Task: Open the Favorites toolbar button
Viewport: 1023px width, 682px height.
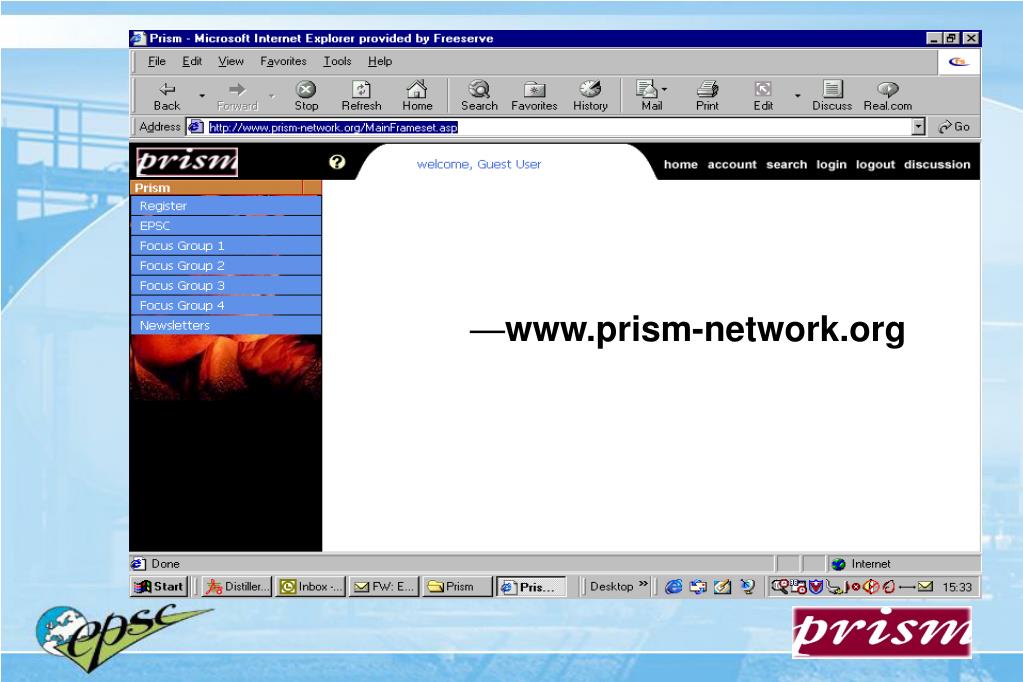Action: [534, 95]
